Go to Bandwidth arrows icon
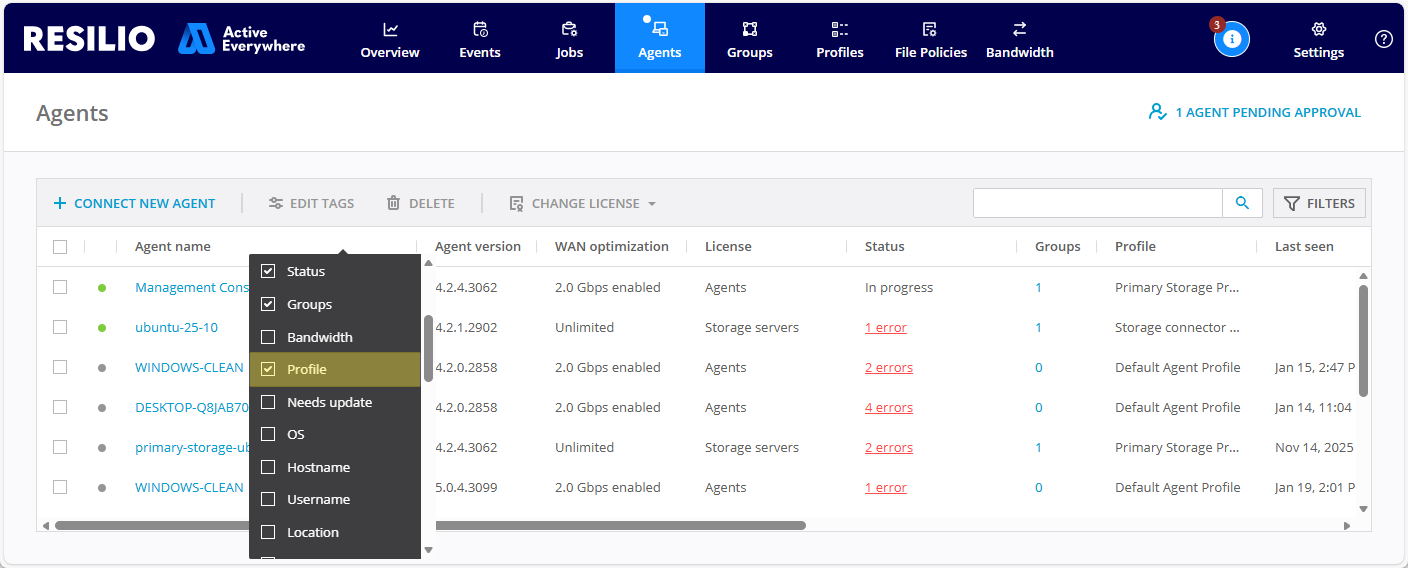Image resolution: width=1408 pixels, height=568 pixels. pos(1019,29)
